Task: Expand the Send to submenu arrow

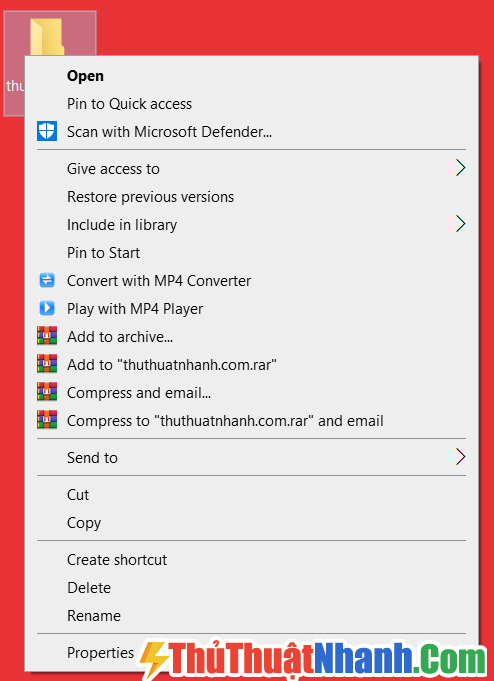Action: pos(461,457)
